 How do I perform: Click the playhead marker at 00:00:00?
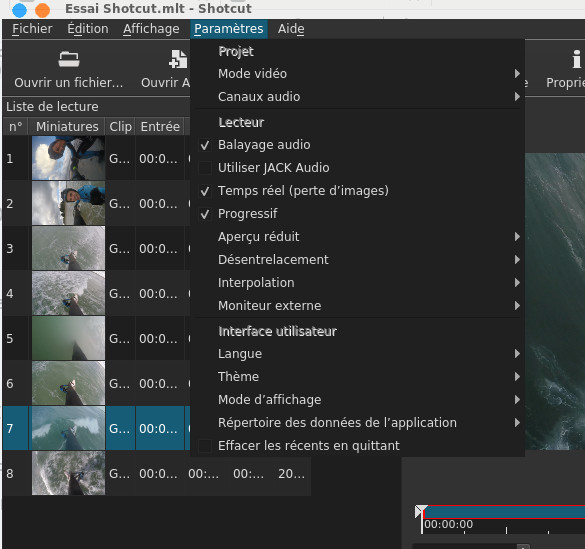coord(421,511)
